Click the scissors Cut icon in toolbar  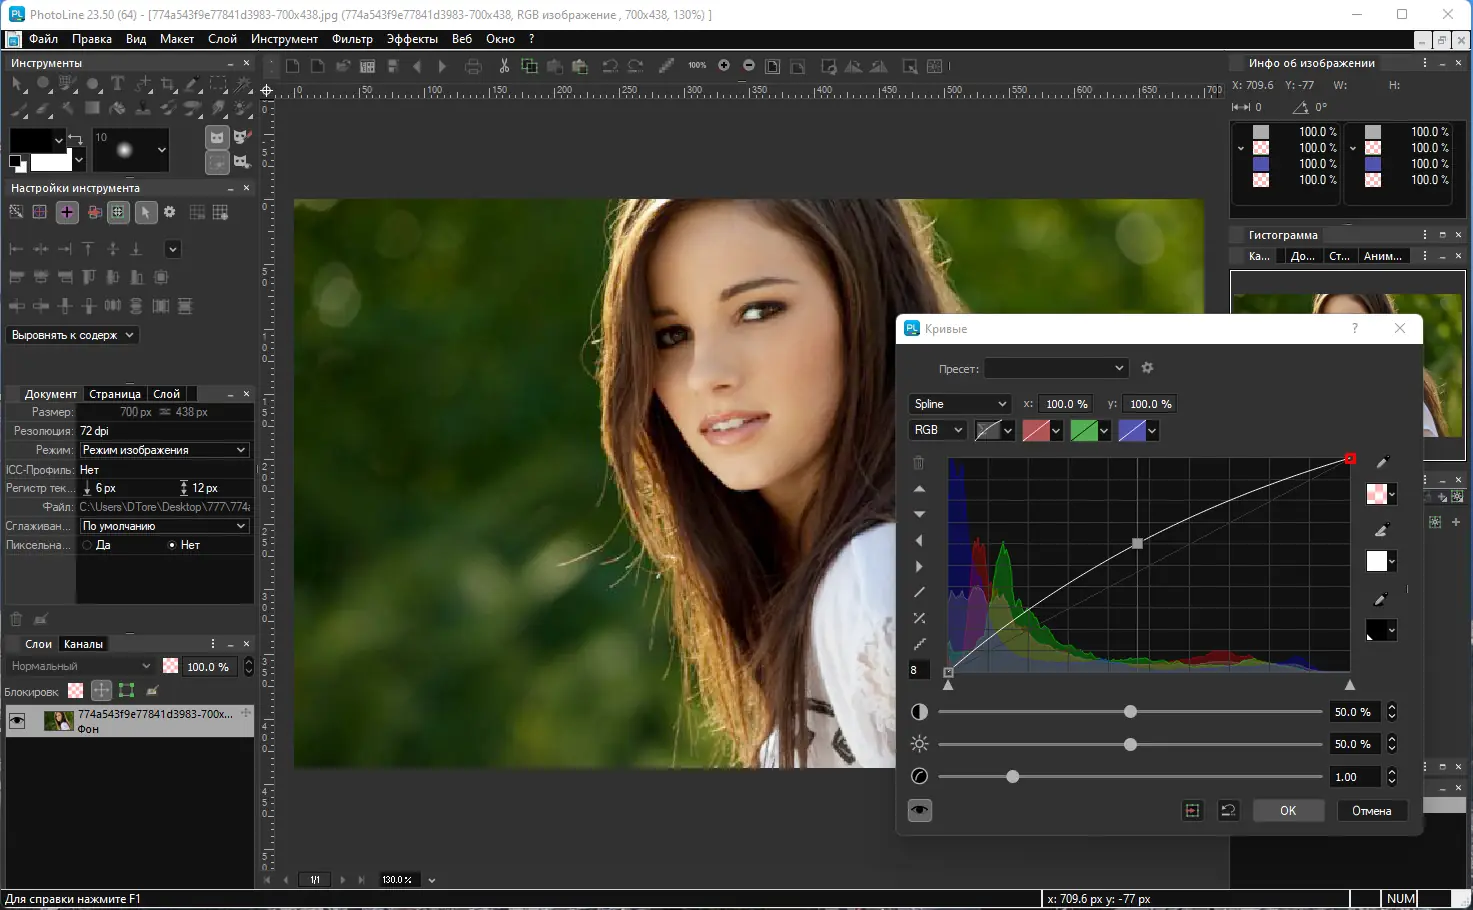pos(504,66)
